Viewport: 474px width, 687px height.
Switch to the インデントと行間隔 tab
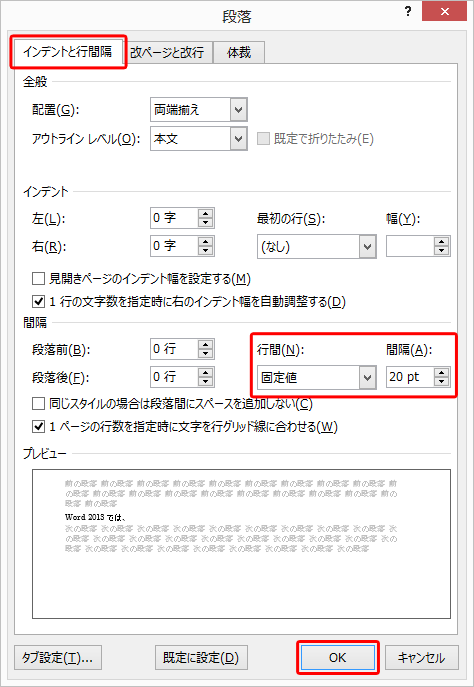[68, 52]
